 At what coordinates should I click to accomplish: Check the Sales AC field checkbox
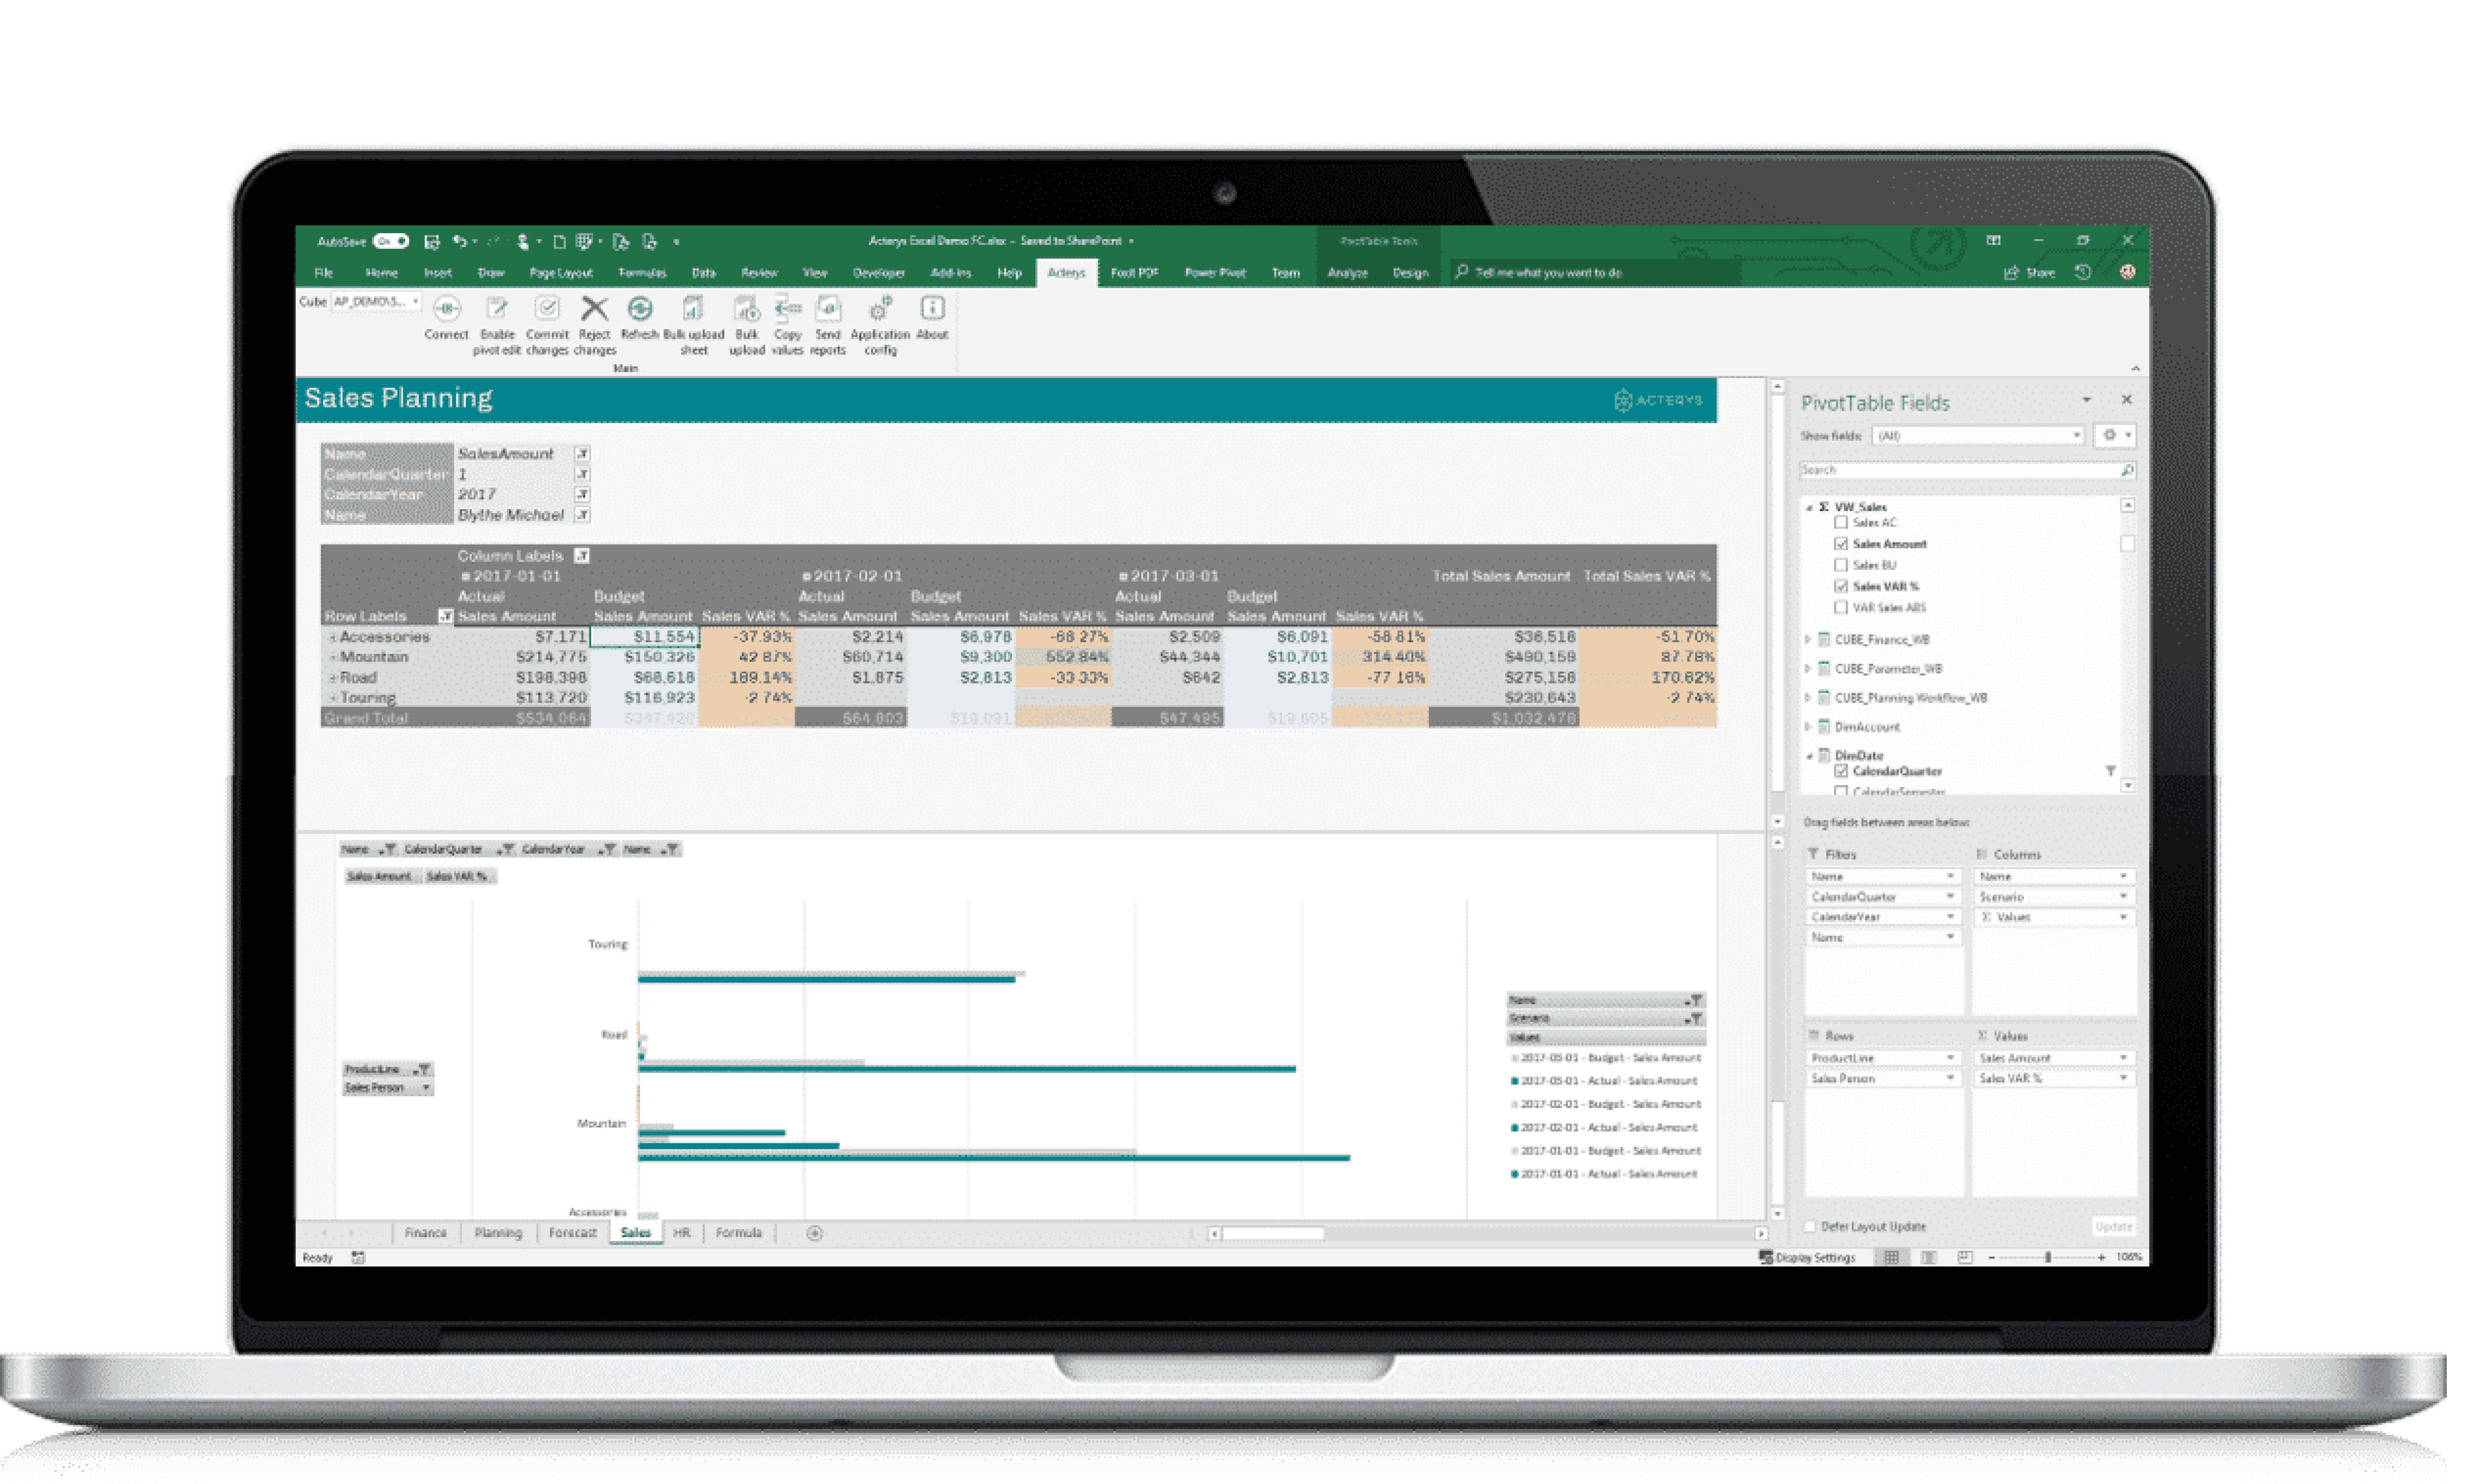tap(1840, 522)
